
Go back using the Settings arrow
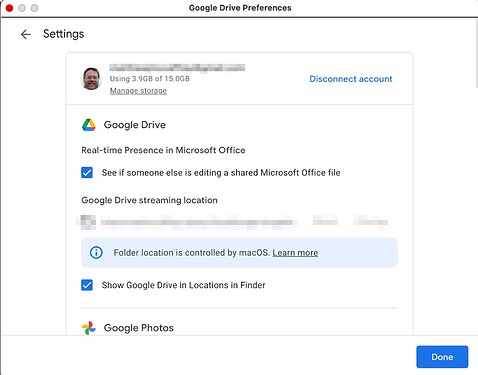(26, 34)
